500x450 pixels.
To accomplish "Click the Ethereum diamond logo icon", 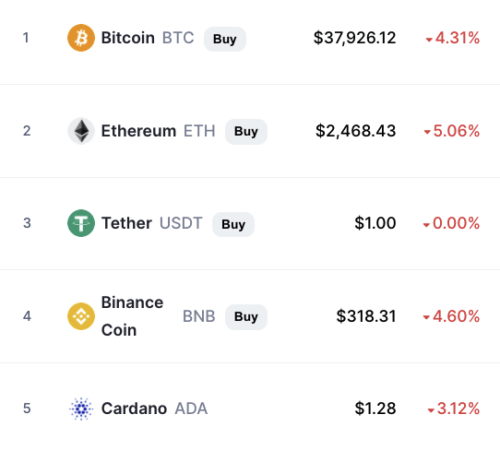I will 81,131.
